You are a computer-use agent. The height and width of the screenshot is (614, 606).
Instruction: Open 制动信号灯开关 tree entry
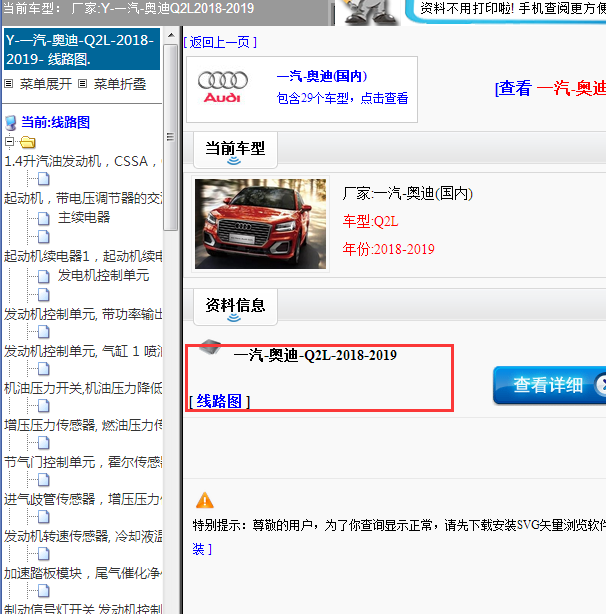click(83, 609)
